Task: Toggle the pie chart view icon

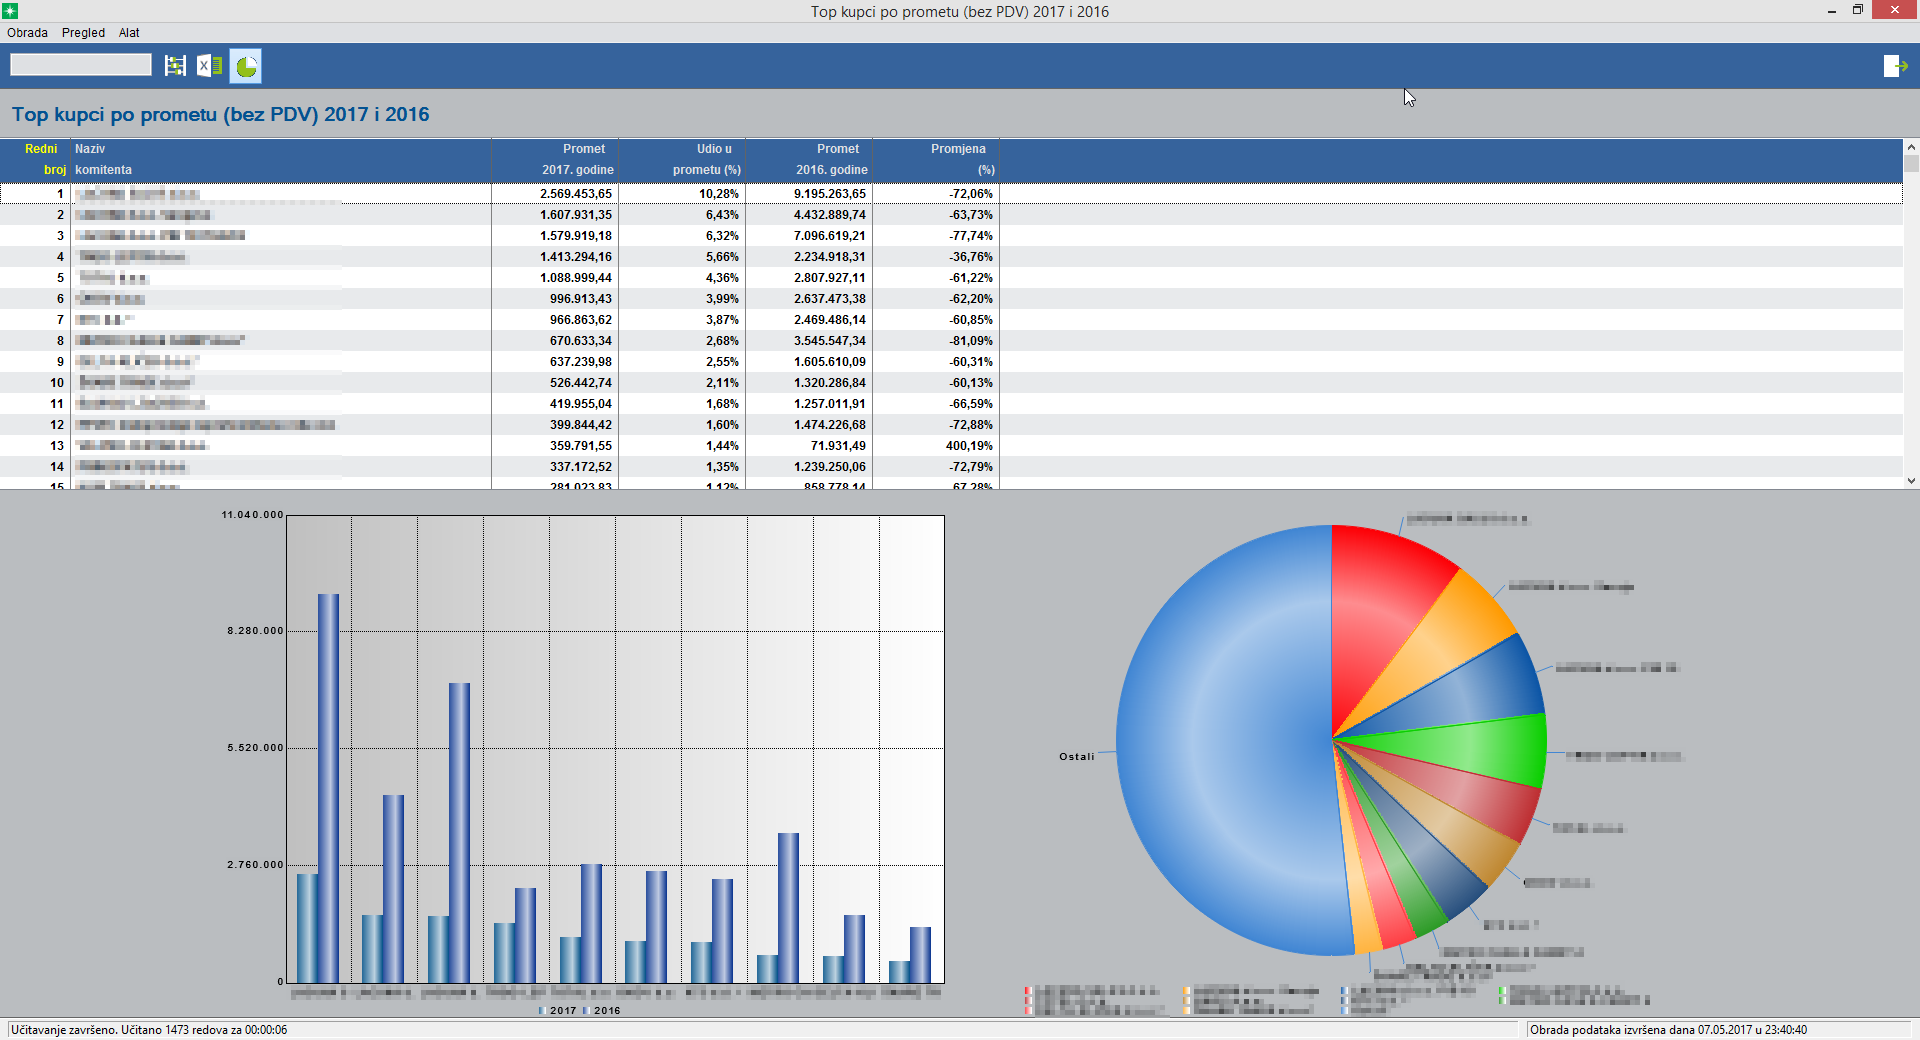Action: click(x=246, y=66)
